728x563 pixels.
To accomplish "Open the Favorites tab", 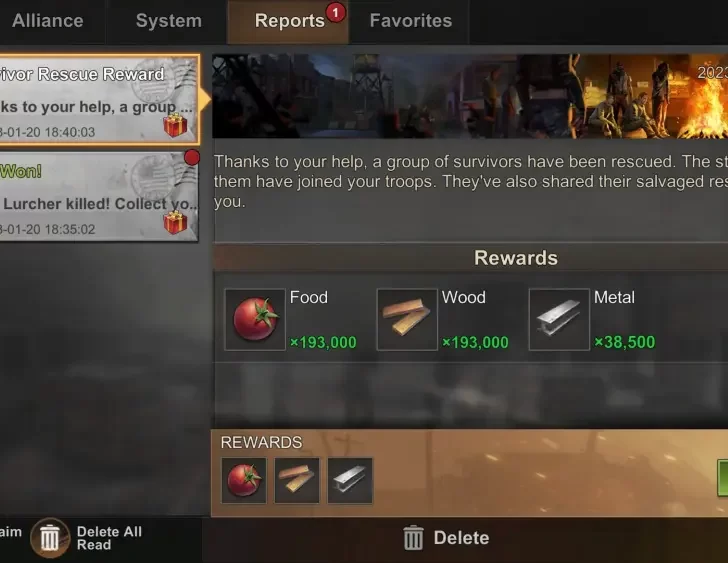I will [x=410, y=21].
